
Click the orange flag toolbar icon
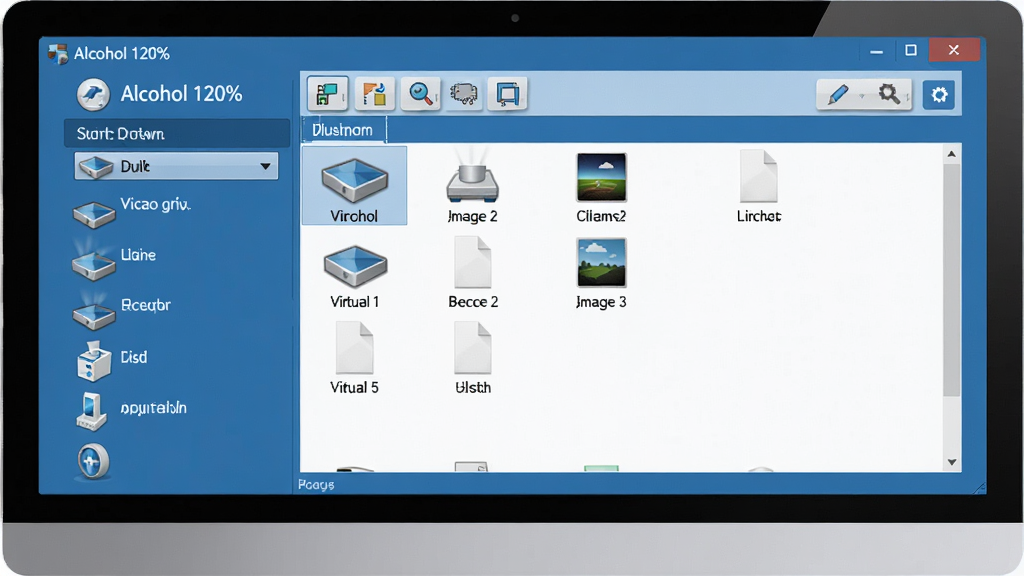coord(374,94)
